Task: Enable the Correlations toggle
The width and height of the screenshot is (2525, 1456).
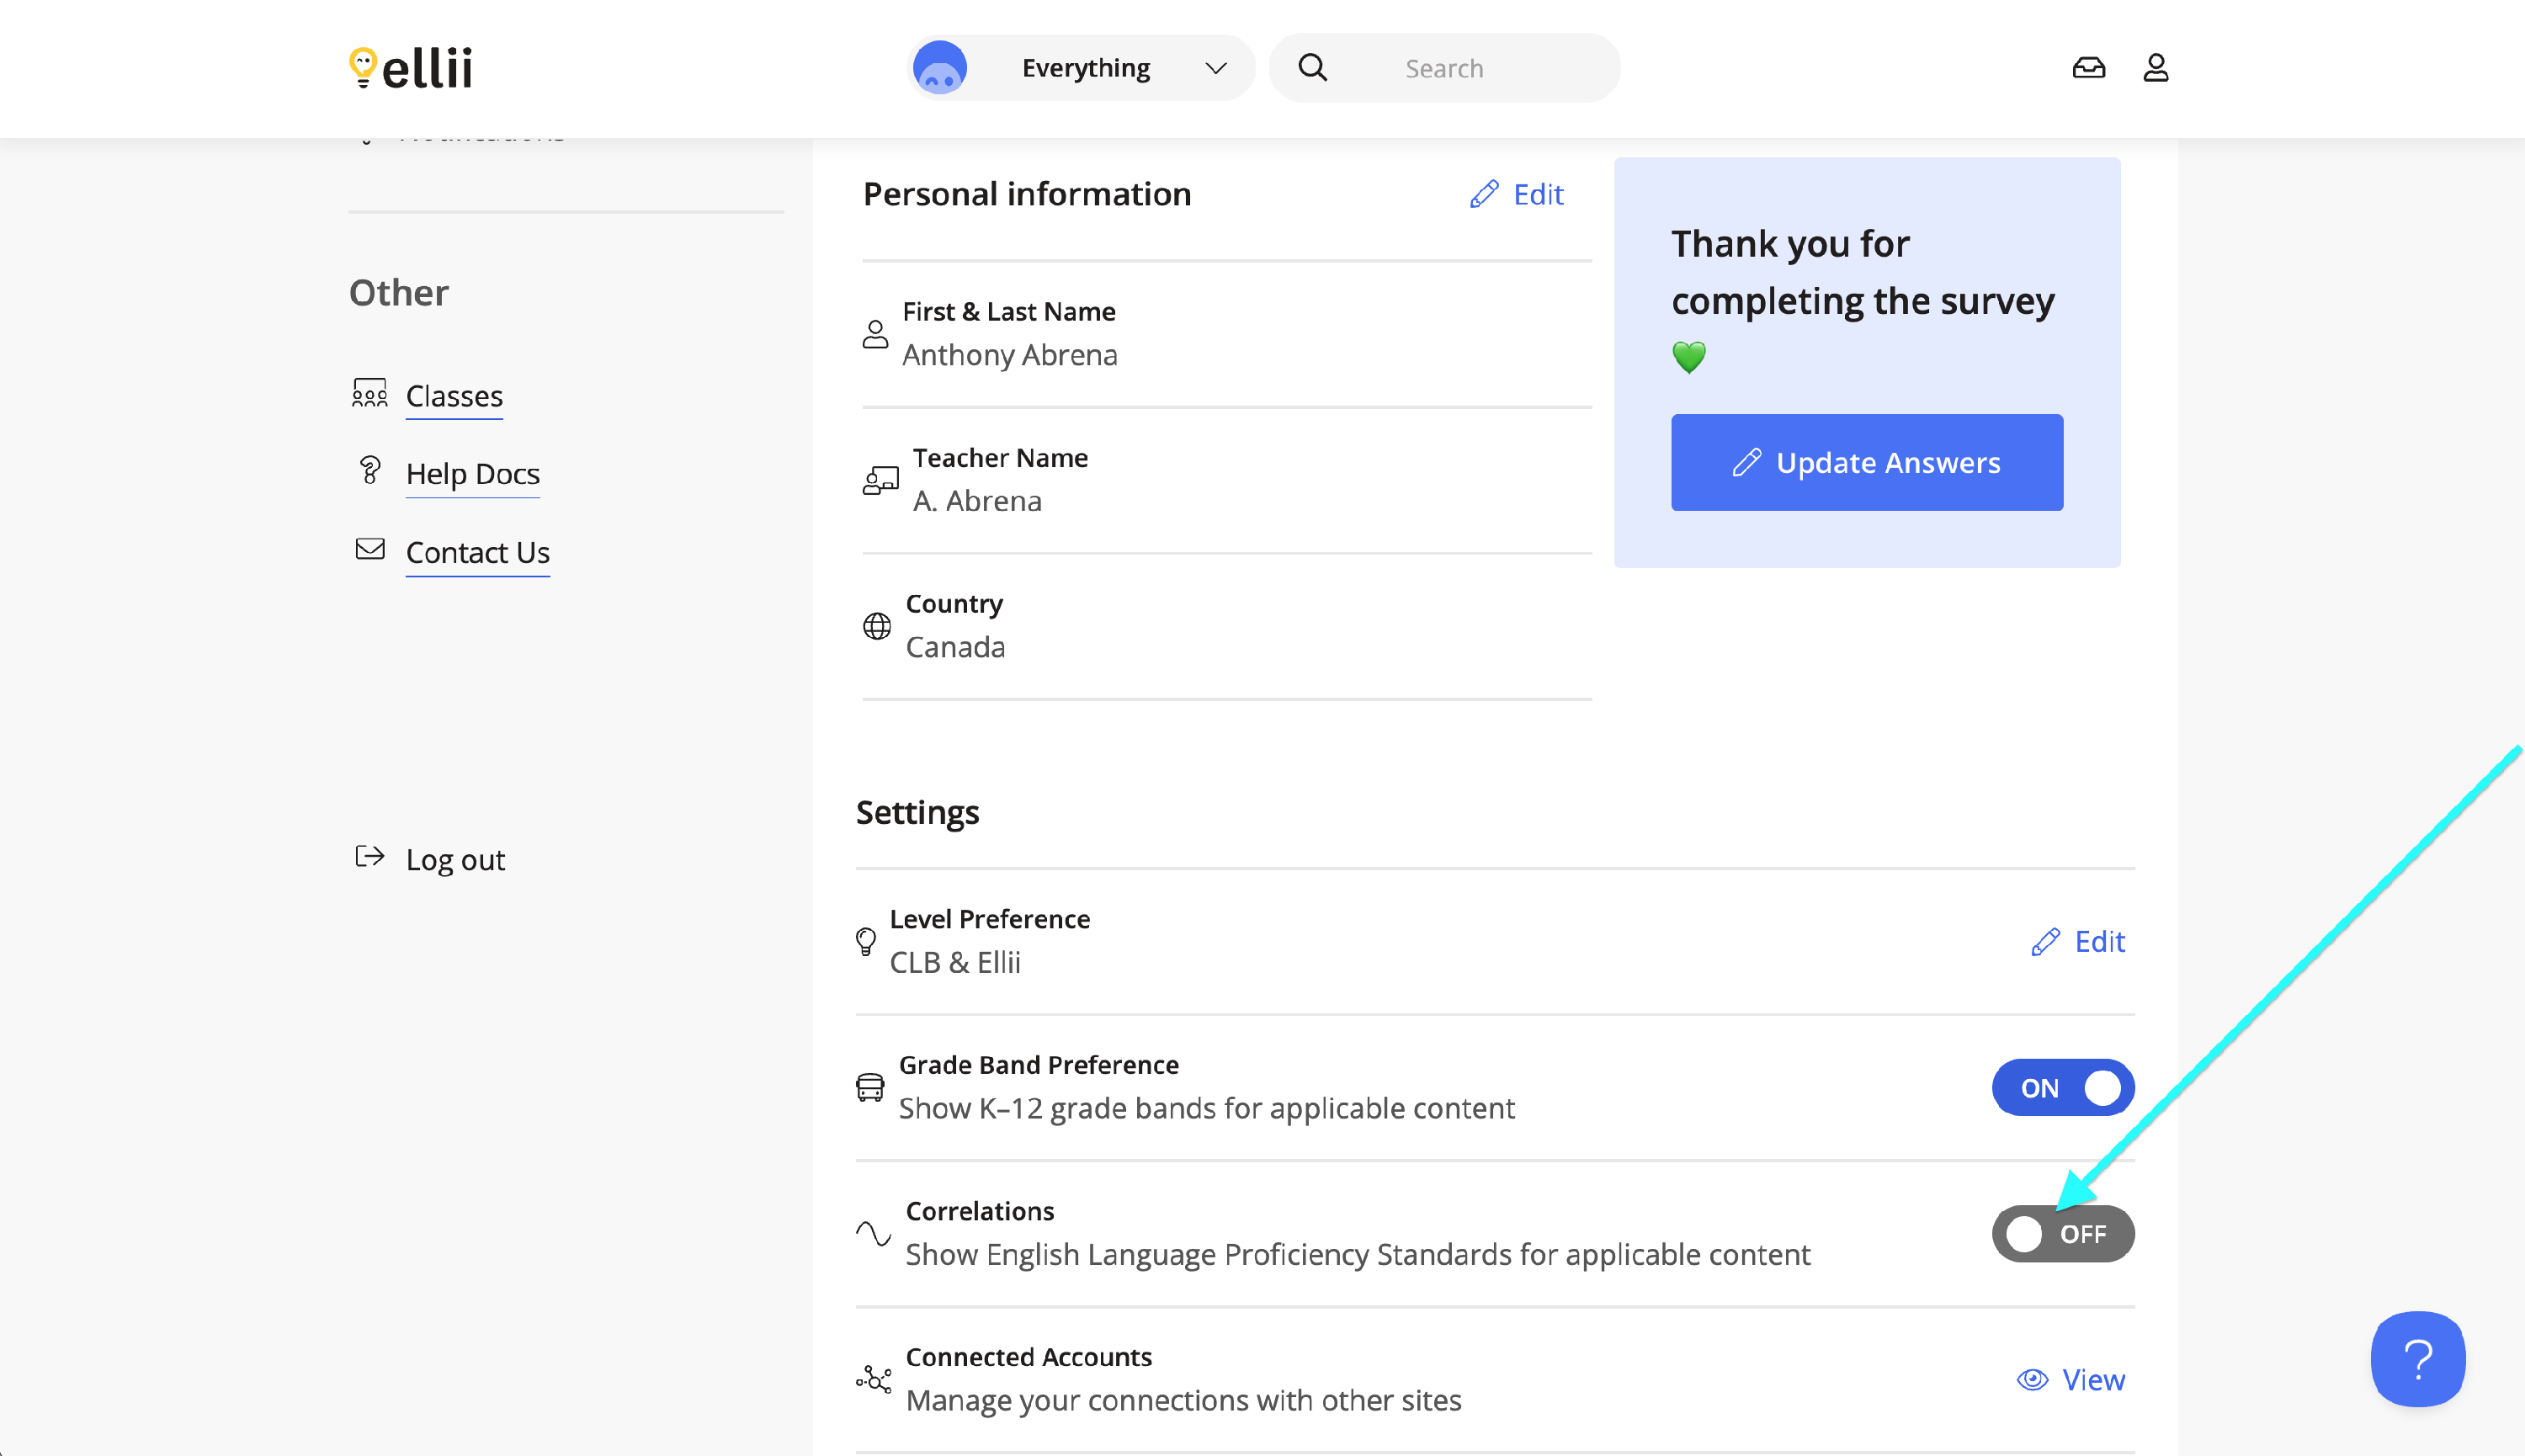Action: (2062, 1233)
